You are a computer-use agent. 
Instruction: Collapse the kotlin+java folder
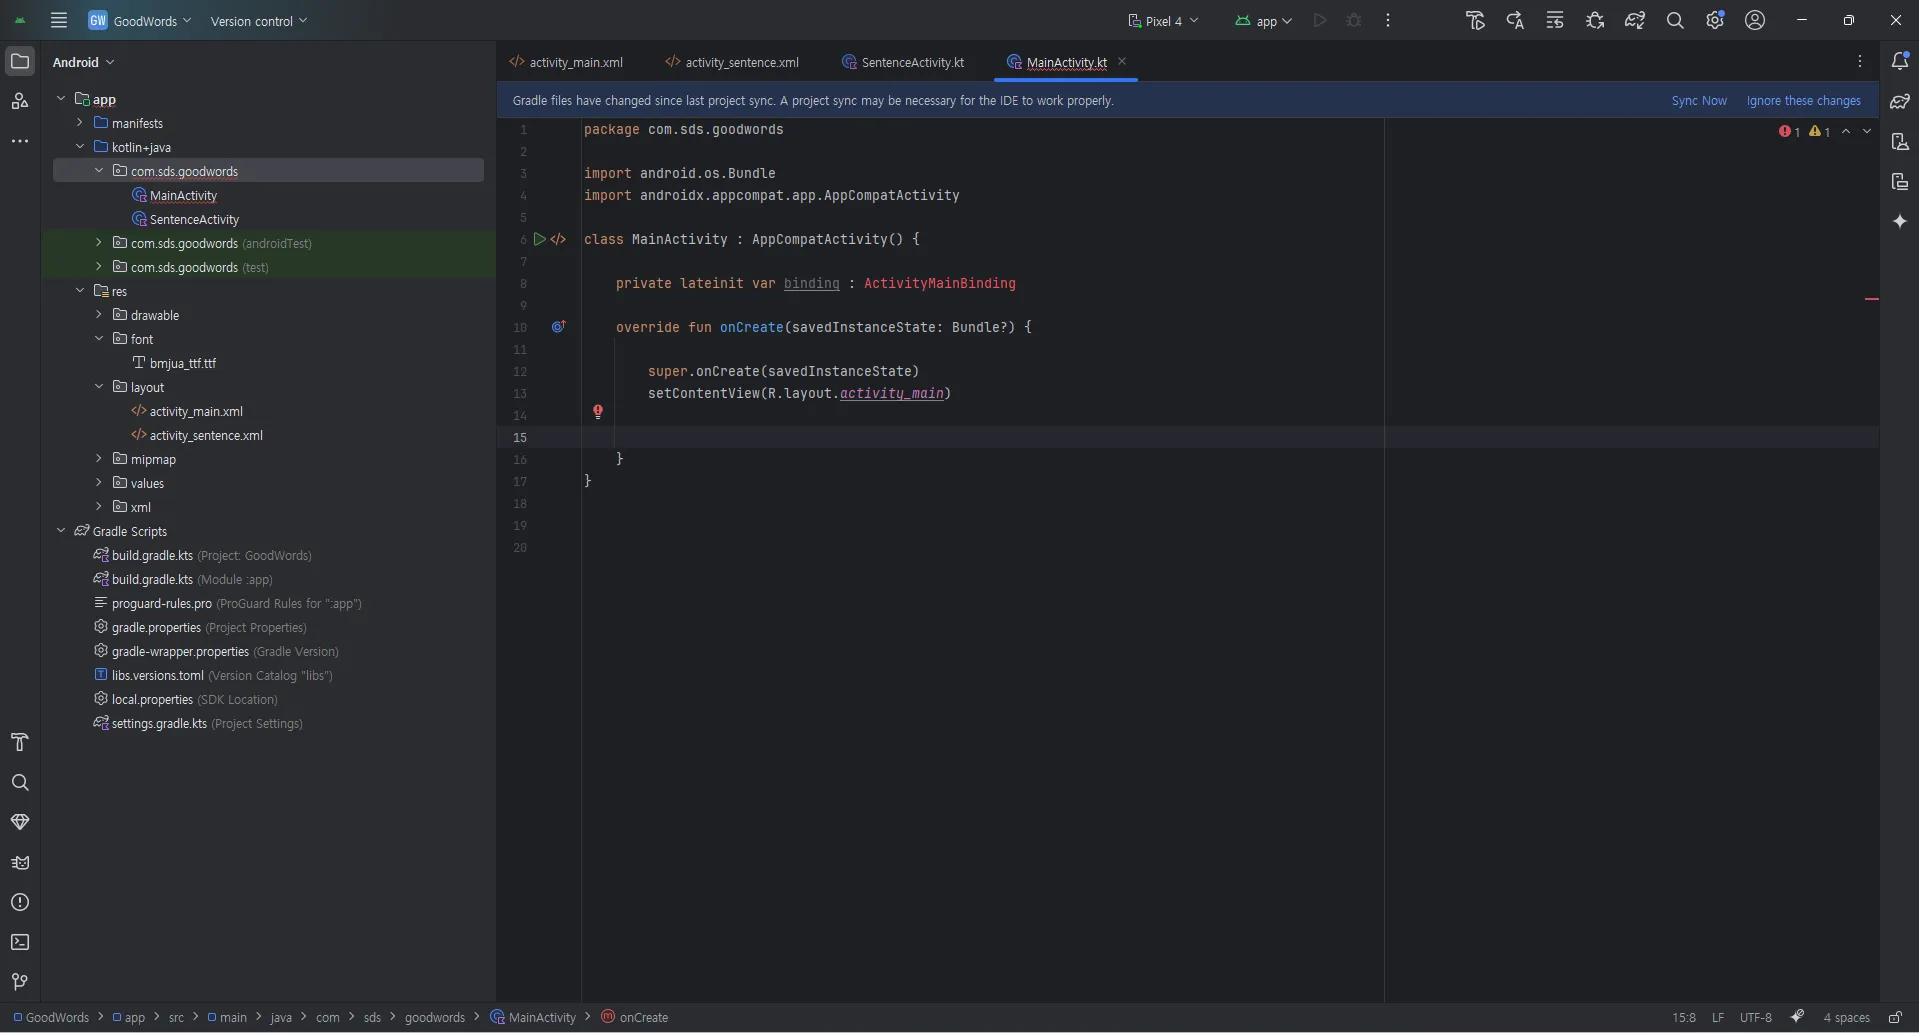(80, 147)
